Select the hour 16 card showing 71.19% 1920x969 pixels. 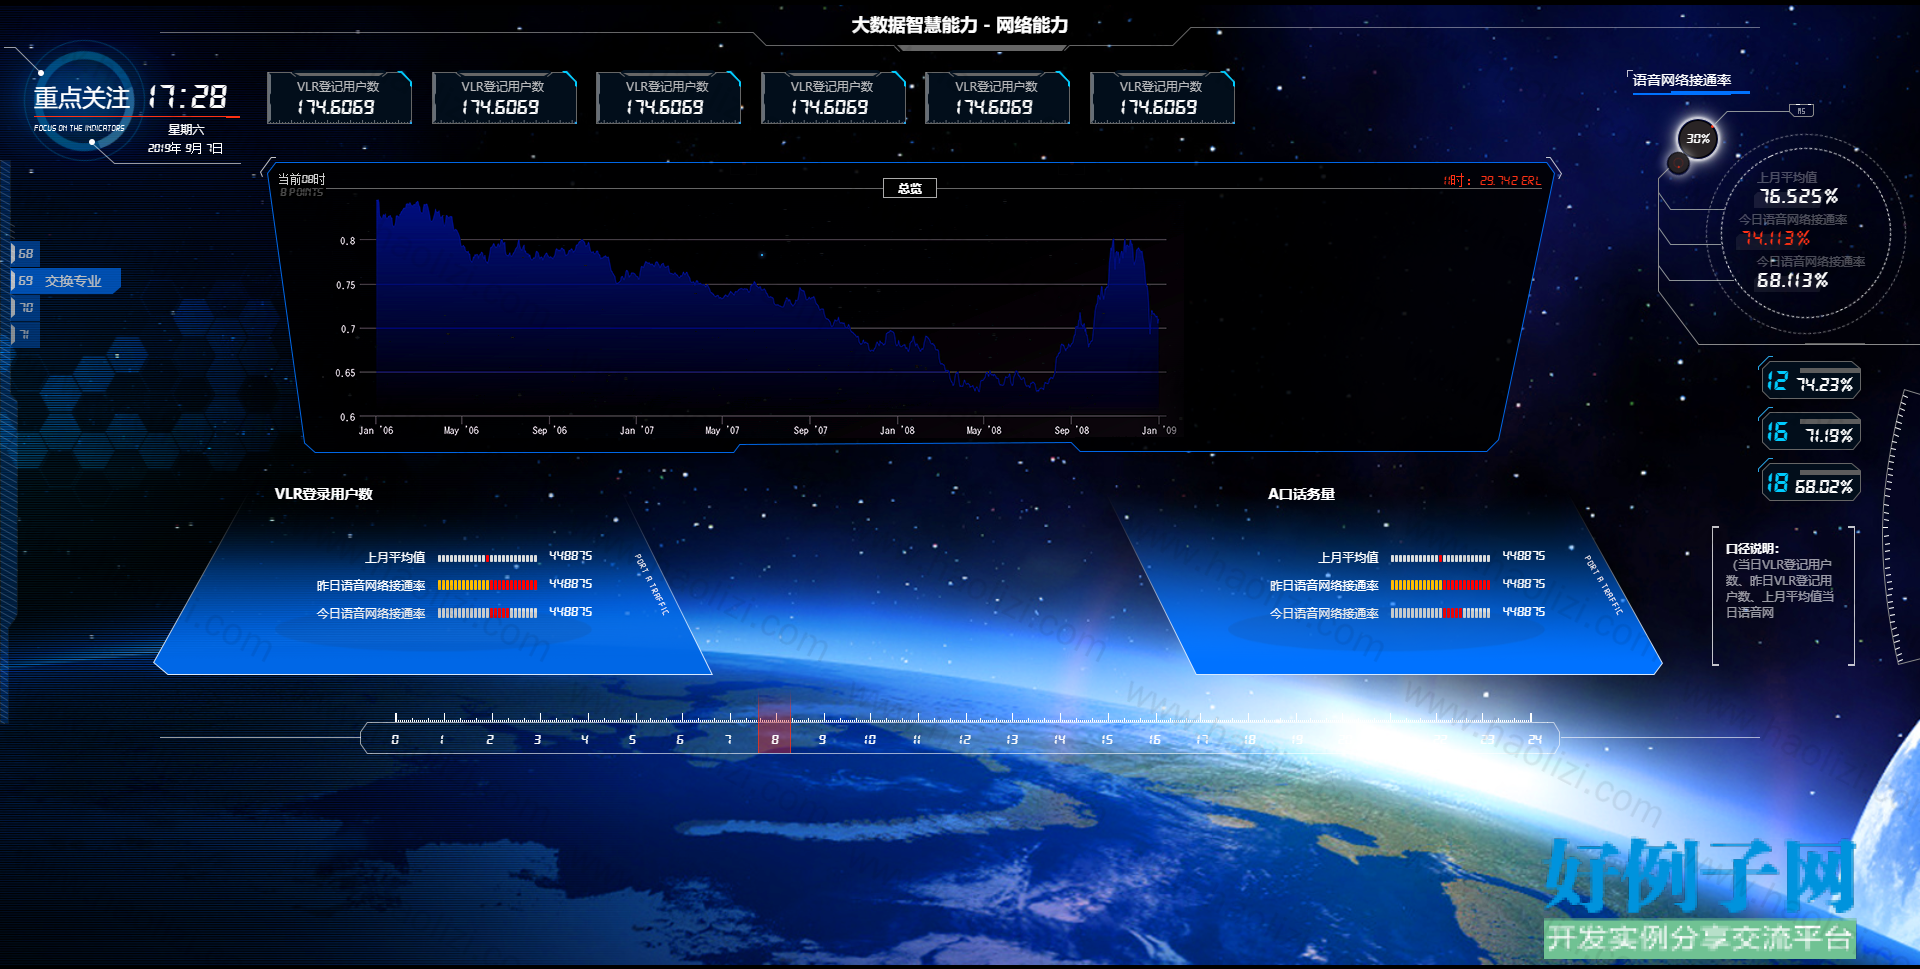[x=1811, y=433]
